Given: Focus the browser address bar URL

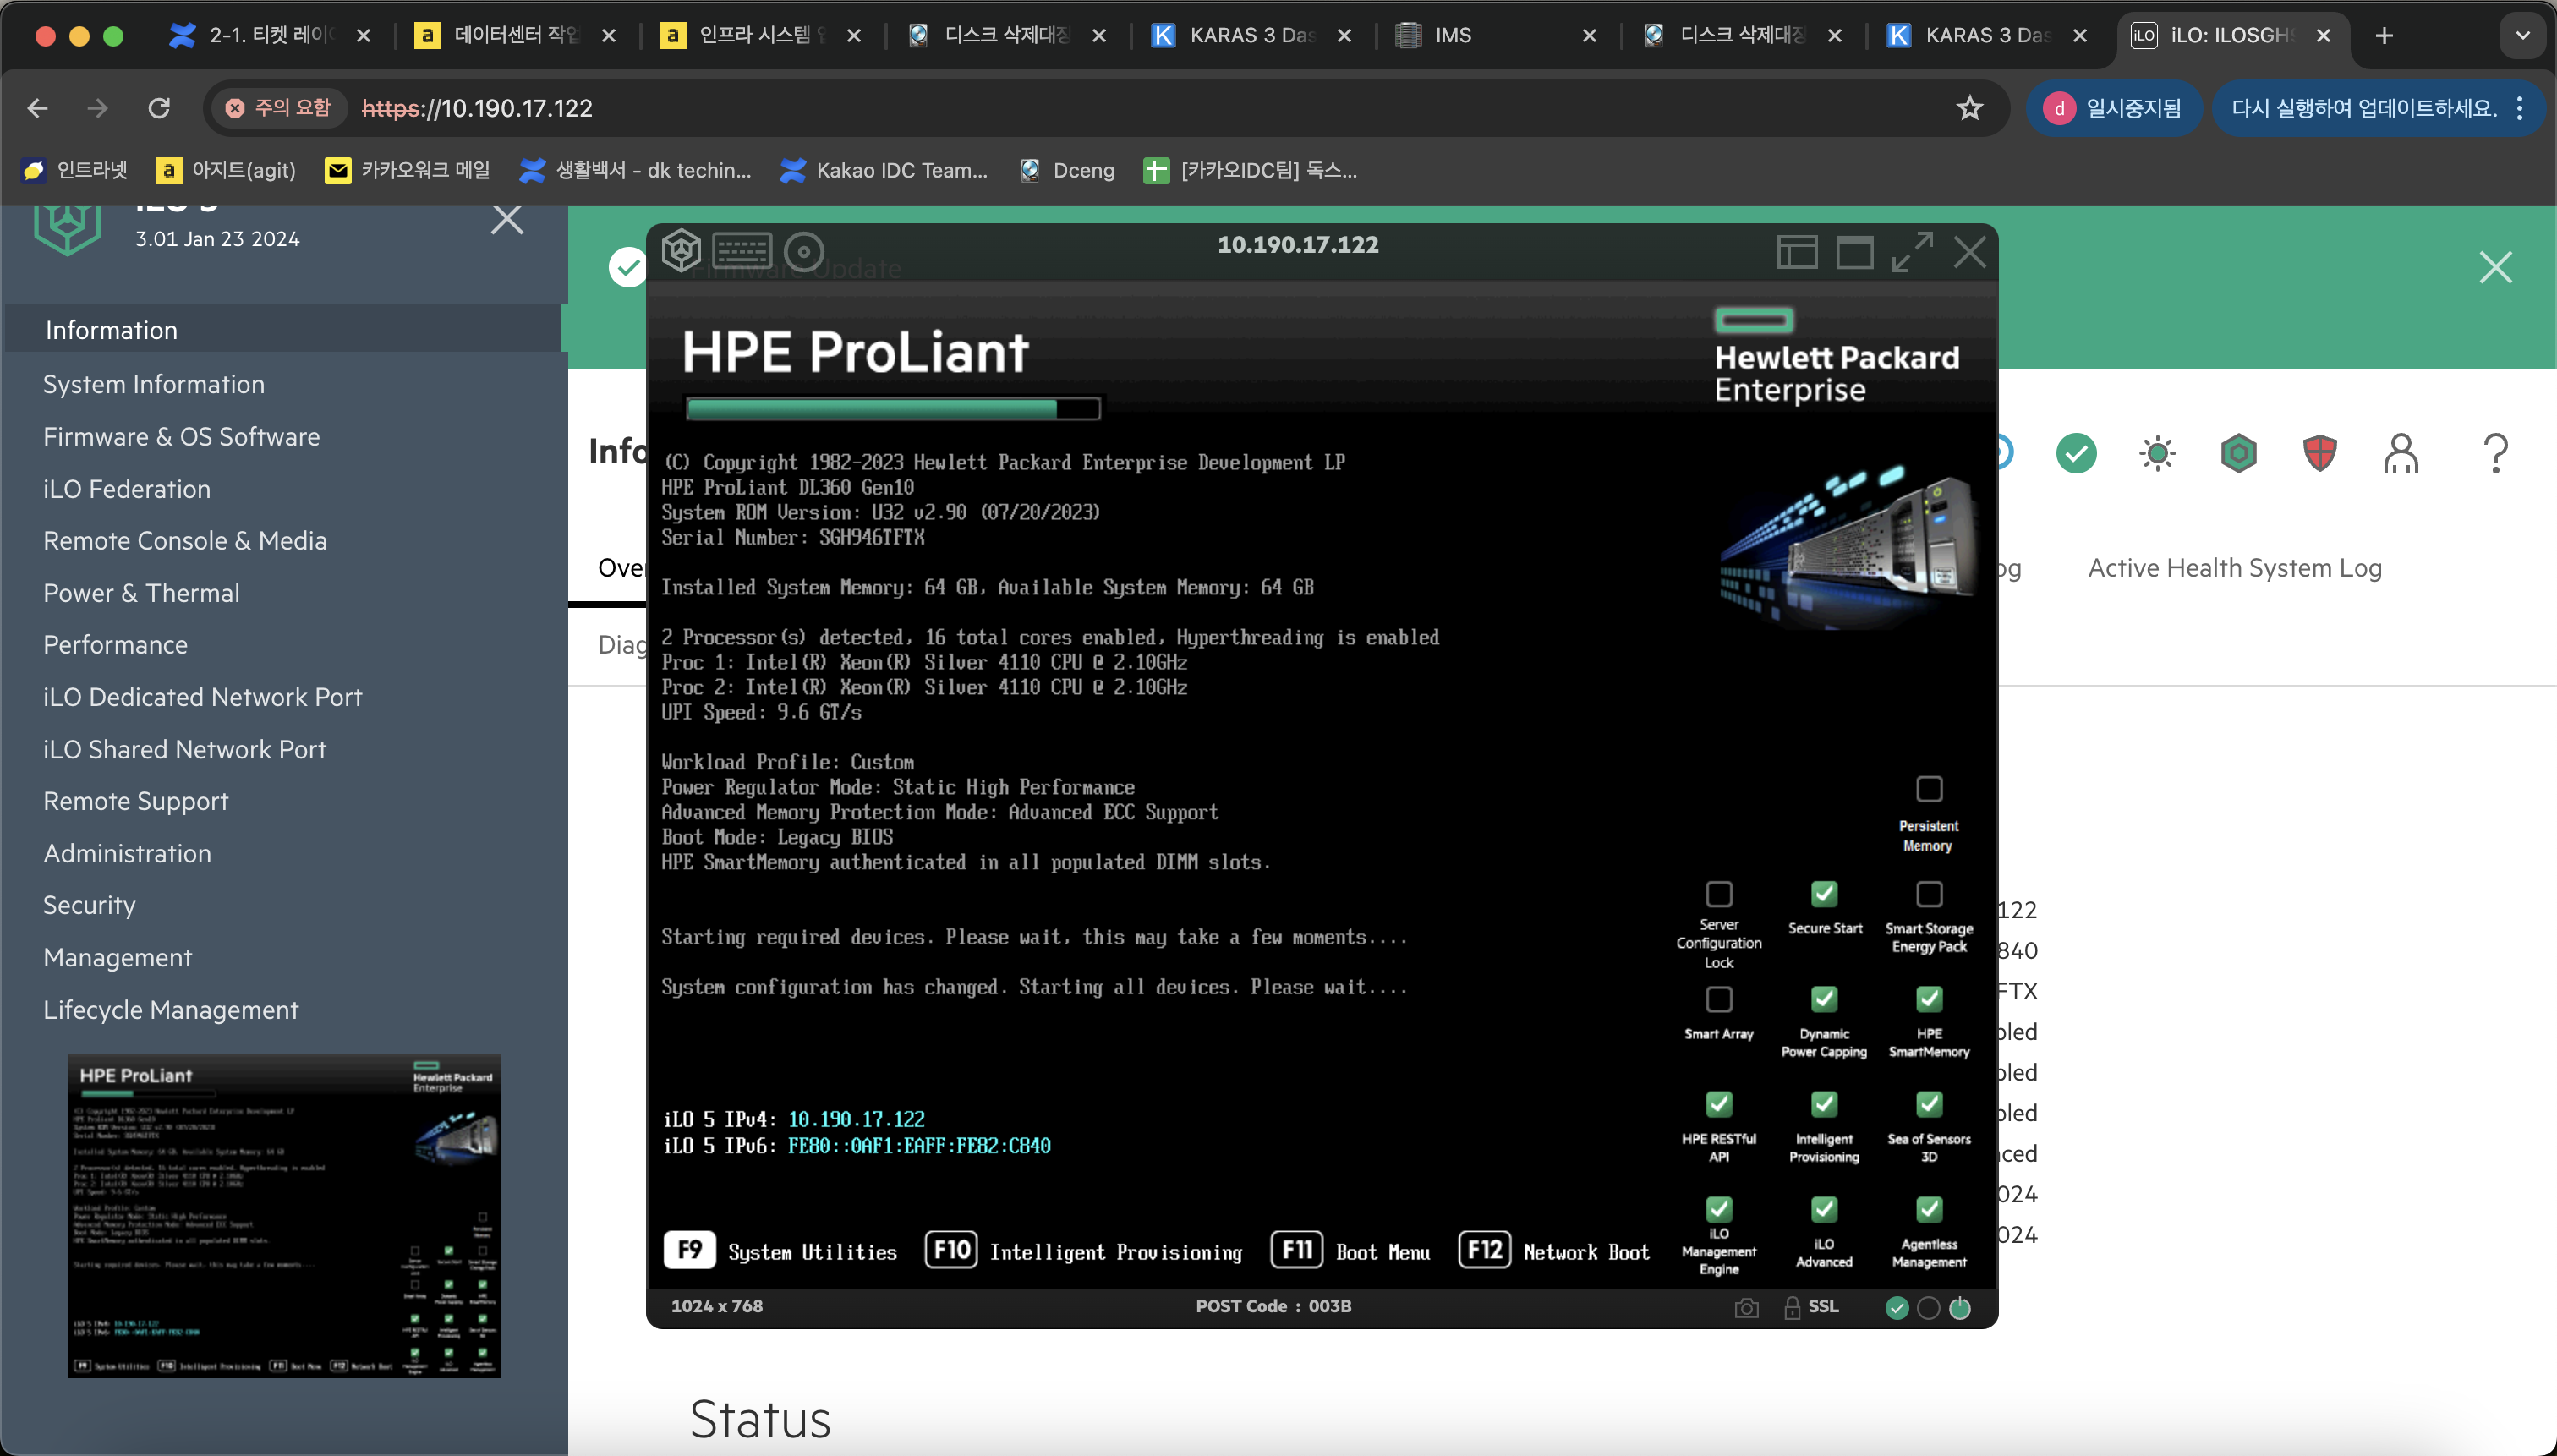Looking at the screenshot, I should coord(477,108).
